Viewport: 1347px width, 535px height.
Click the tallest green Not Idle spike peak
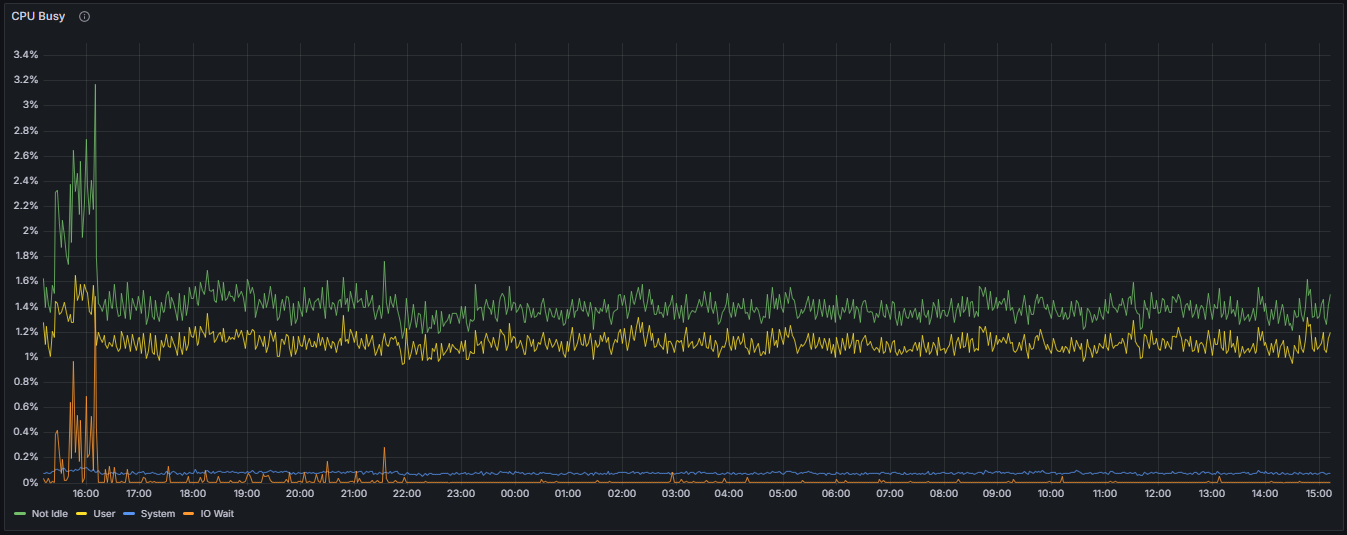click(x=95, y=86)
